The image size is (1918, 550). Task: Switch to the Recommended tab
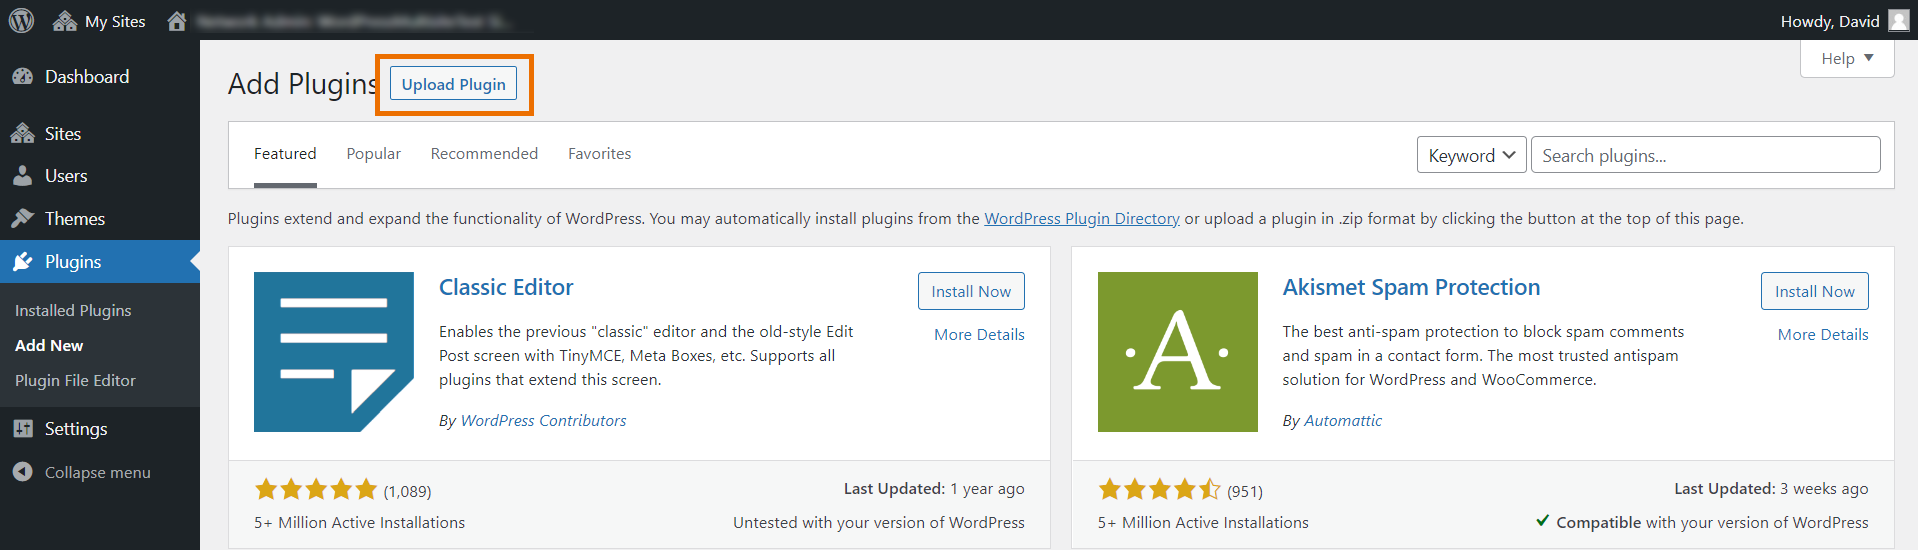[x=484, y=154]
